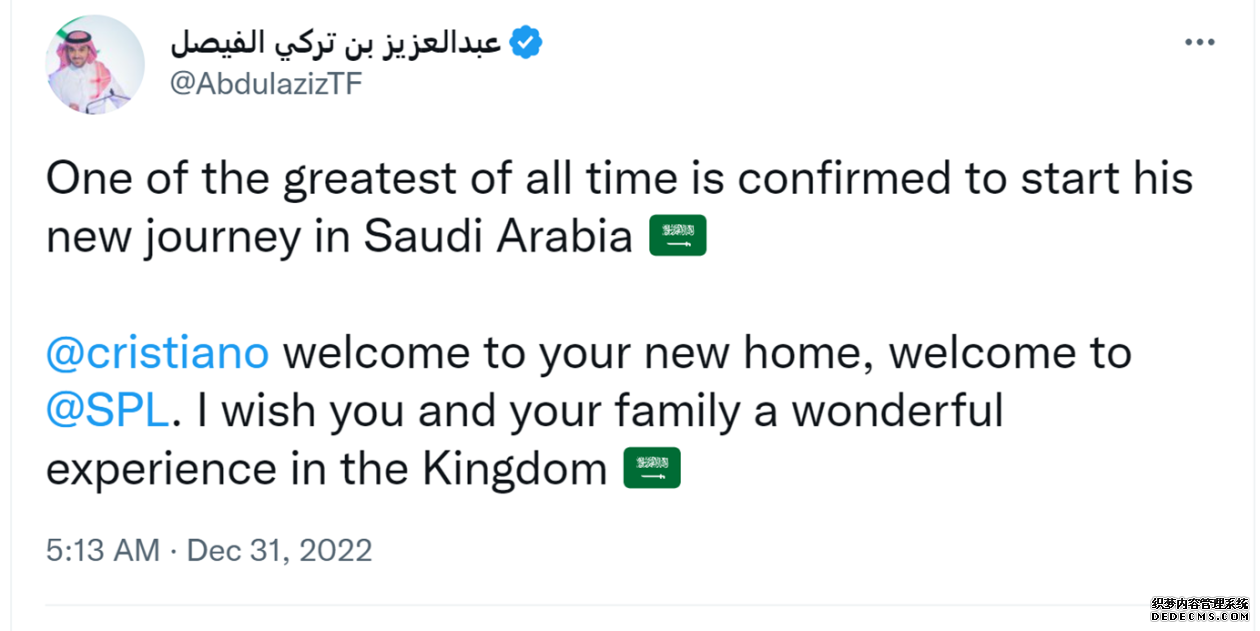The height and width of the screenshot is (631, 1260).
Task: Click the words 'Saudi Arabia' in the tweet
Action: 499,236
